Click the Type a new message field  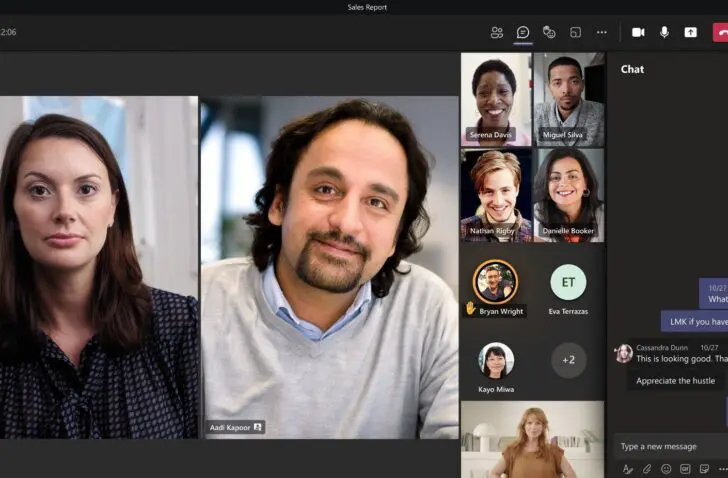[x=670, y=446]
